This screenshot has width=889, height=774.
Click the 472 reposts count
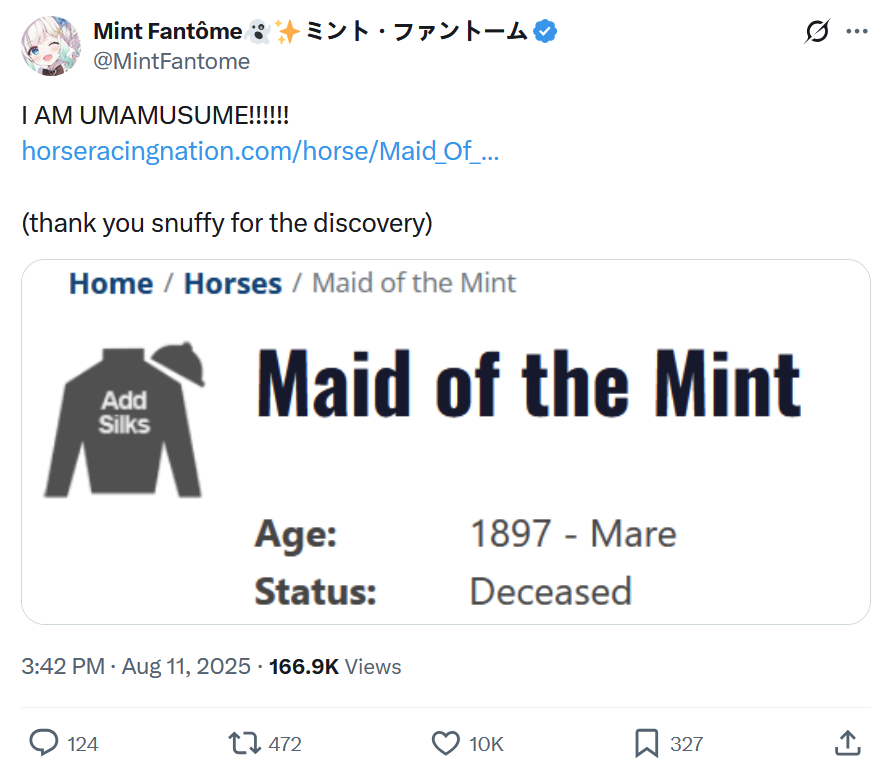tap(285, 744)
